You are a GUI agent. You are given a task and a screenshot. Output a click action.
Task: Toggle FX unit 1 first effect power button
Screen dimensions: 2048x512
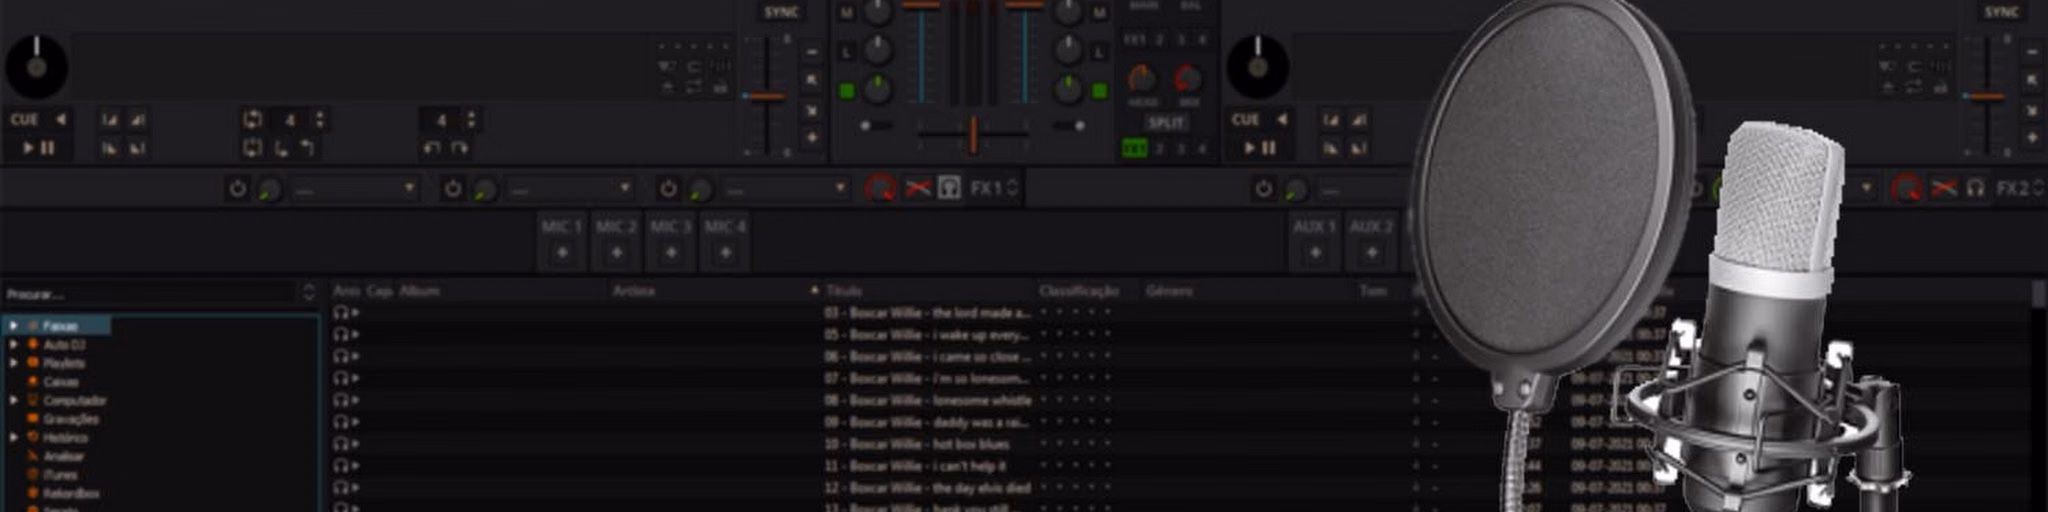click(x=237, y=188)
